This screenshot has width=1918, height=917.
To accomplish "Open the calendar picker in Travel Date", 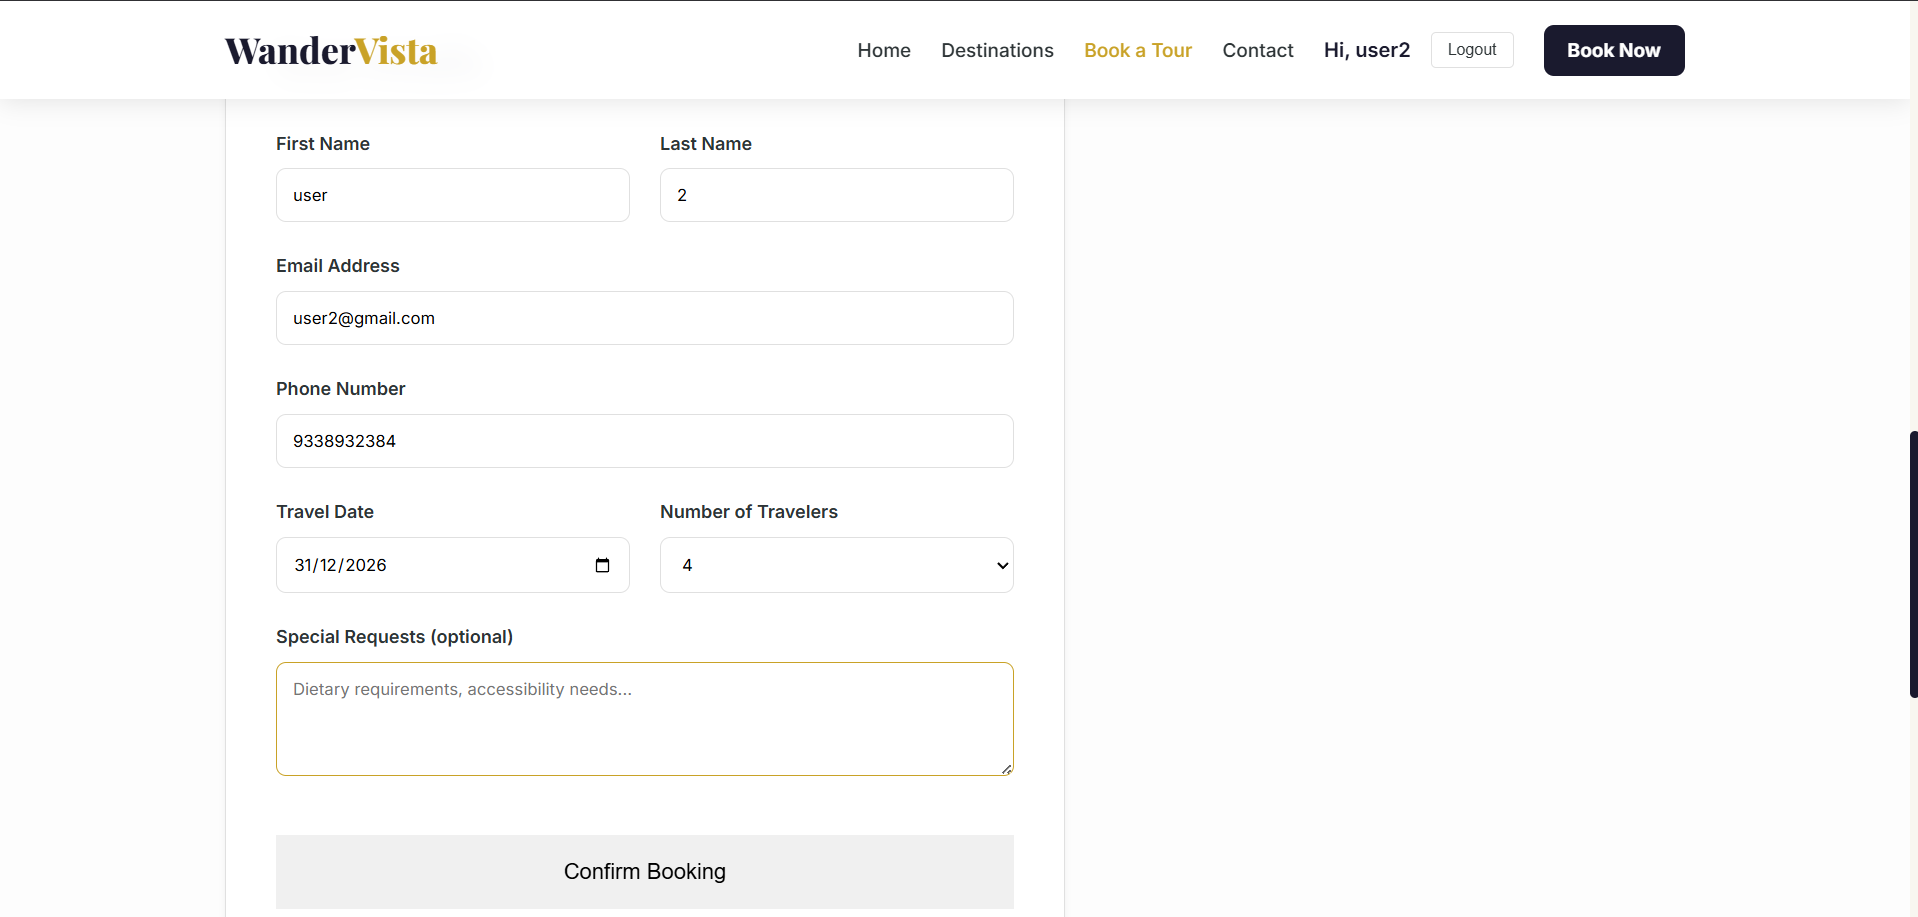I will [602, 565].
